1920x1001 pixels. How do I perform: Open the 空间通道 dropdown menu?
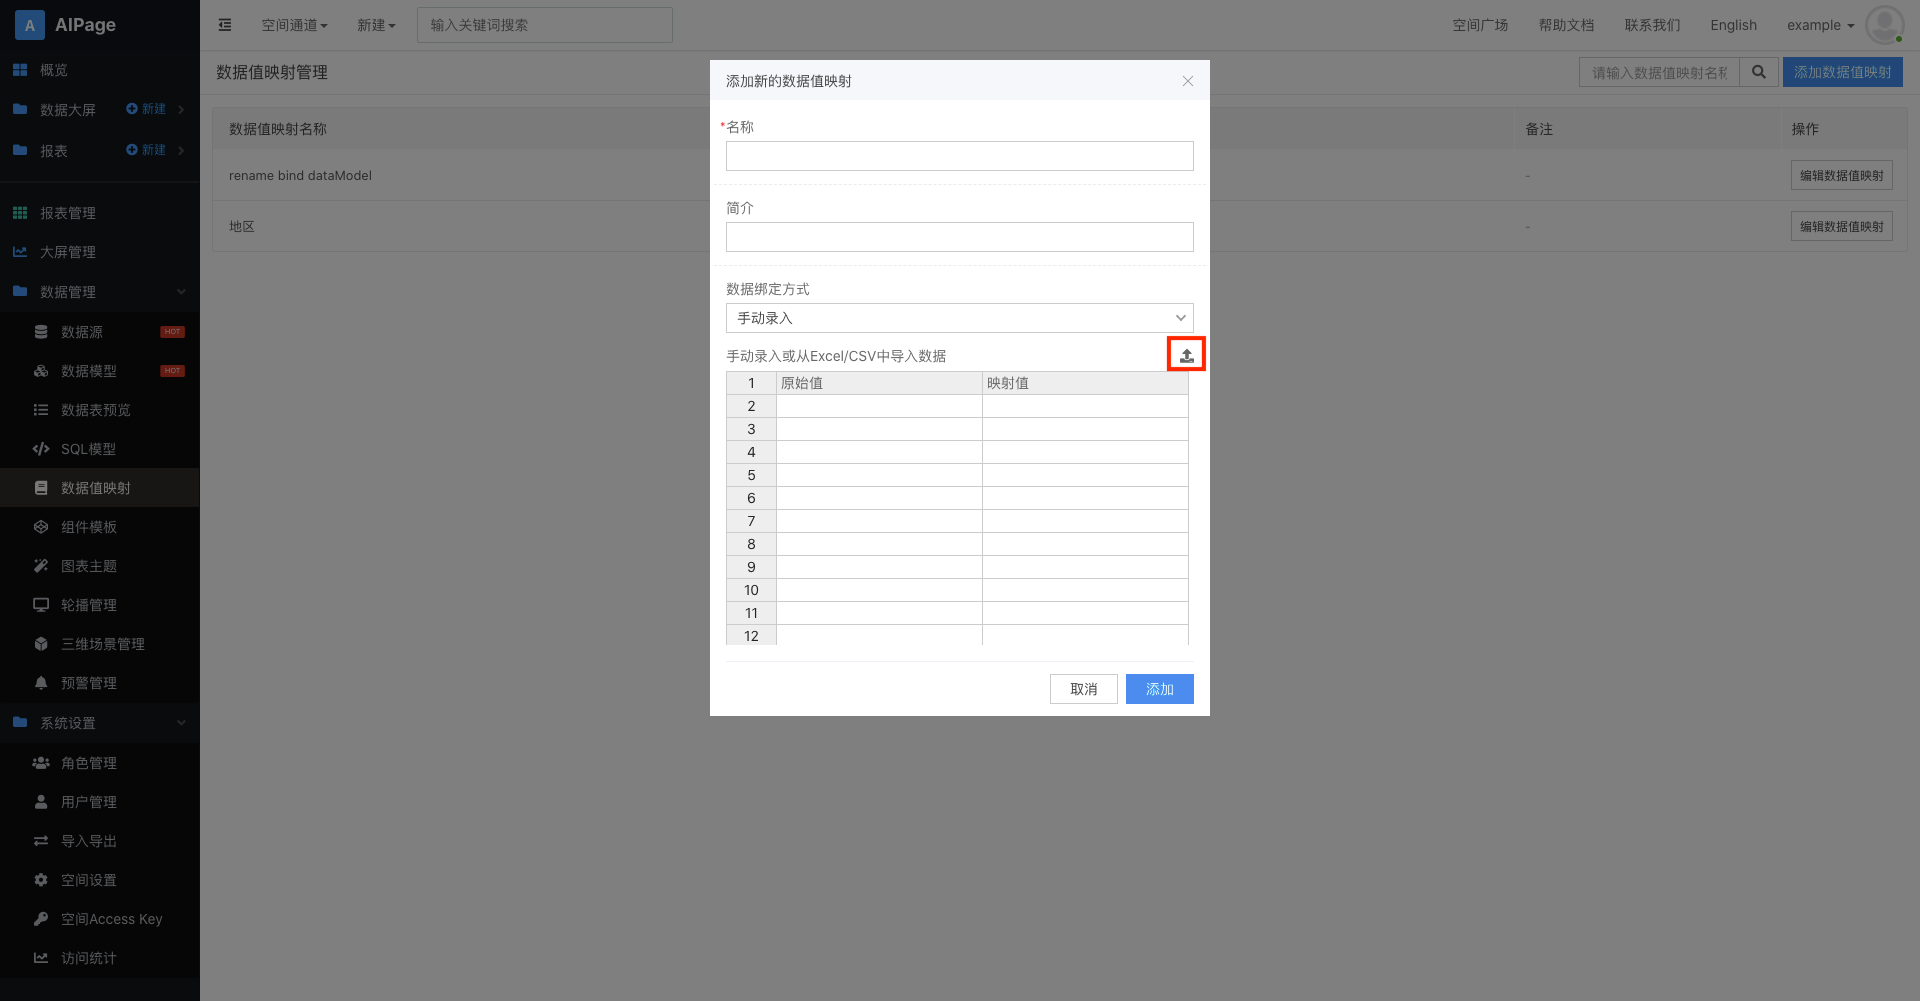coord(295,25)
